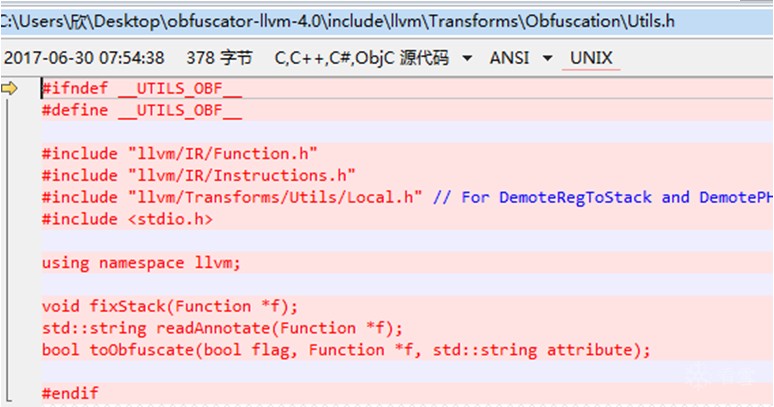Click the ANSI encoding label
The image size is (774, 407).
(x=509, y=58)
